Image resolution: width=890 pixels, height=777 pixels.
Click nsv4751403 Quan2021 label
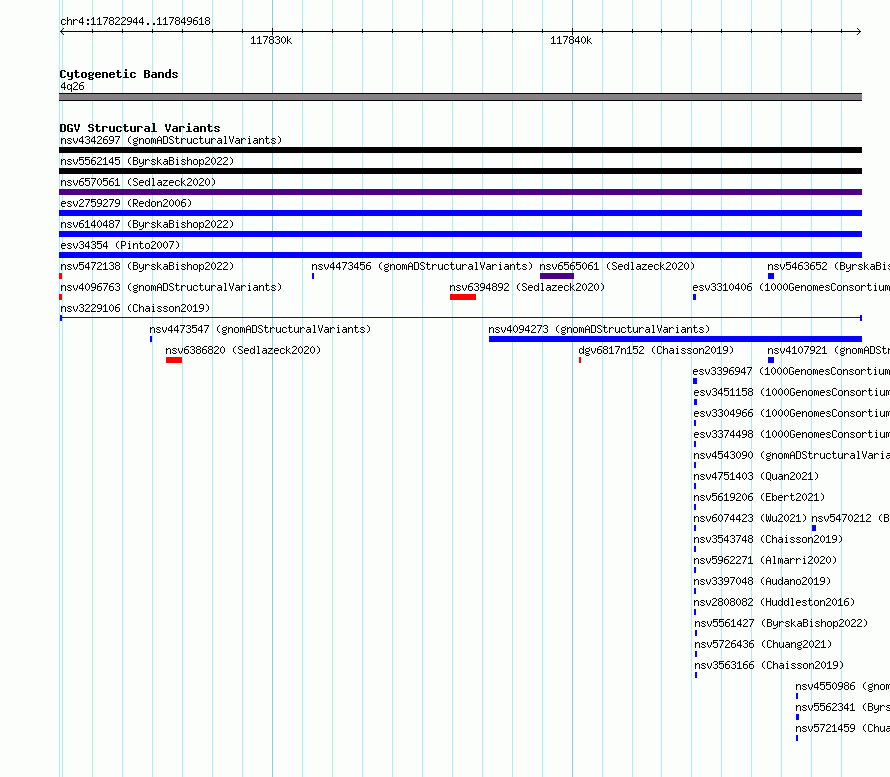coord(756,476)
